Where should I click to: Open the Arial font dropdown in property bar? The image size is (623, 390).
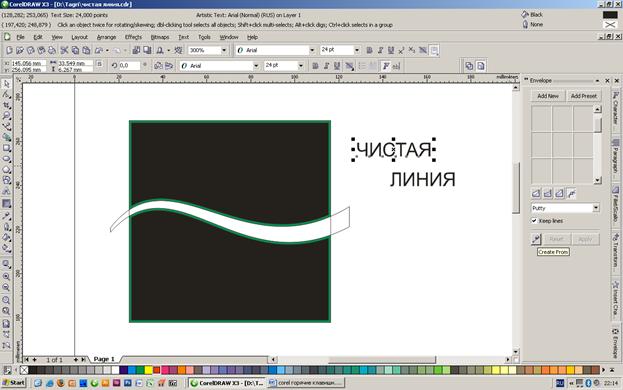pyautogui.click(x=256, y=66)
